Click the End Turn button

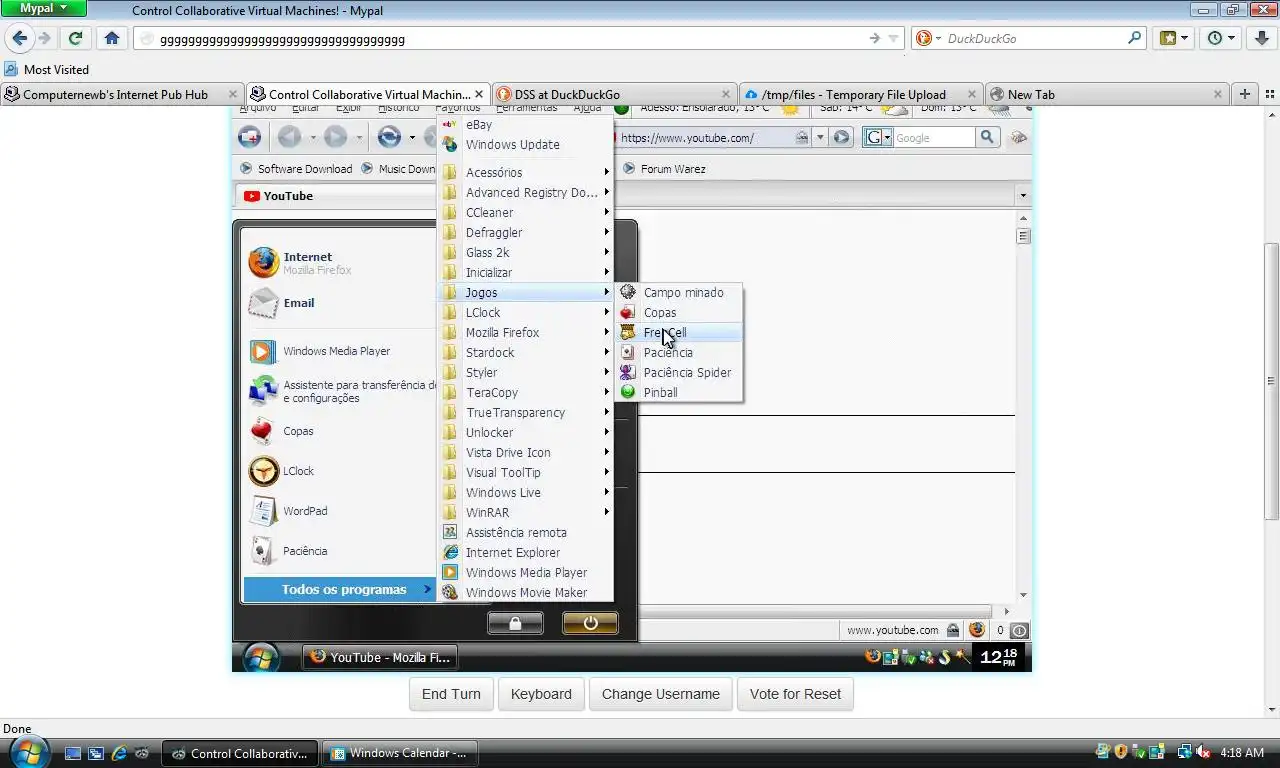click(451, 694)
